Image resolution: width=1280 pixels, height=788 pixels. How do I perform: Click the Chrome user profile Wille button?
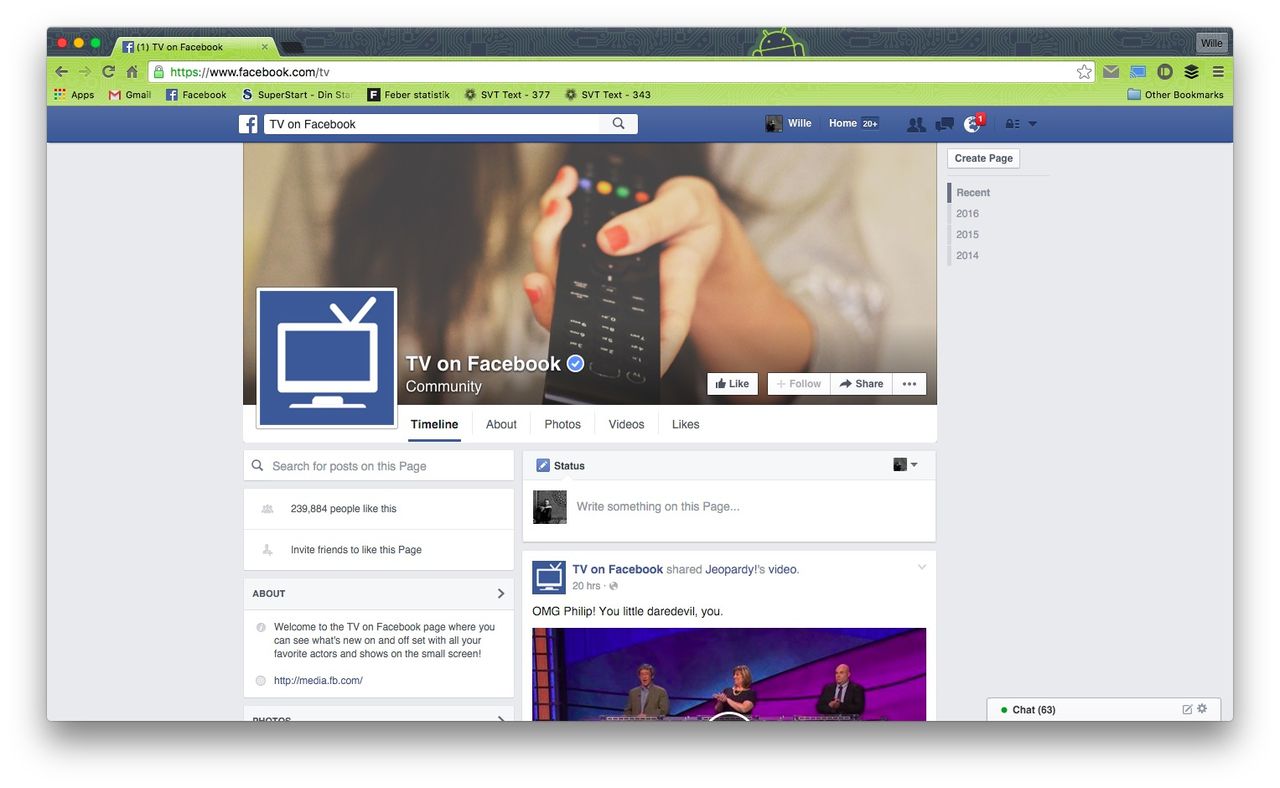(1211, 43)
